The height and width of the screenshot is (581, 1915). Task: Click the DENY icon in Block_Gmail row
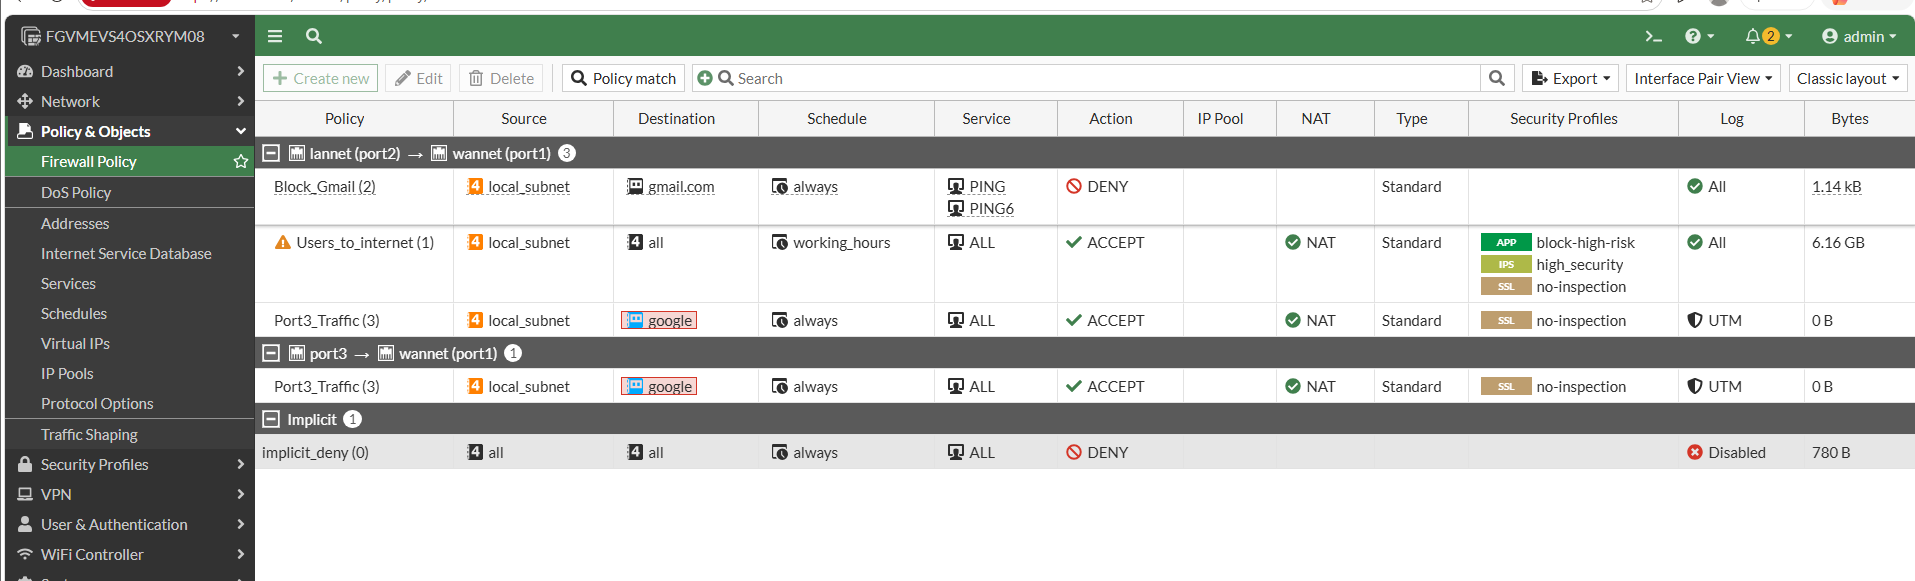1074,186
